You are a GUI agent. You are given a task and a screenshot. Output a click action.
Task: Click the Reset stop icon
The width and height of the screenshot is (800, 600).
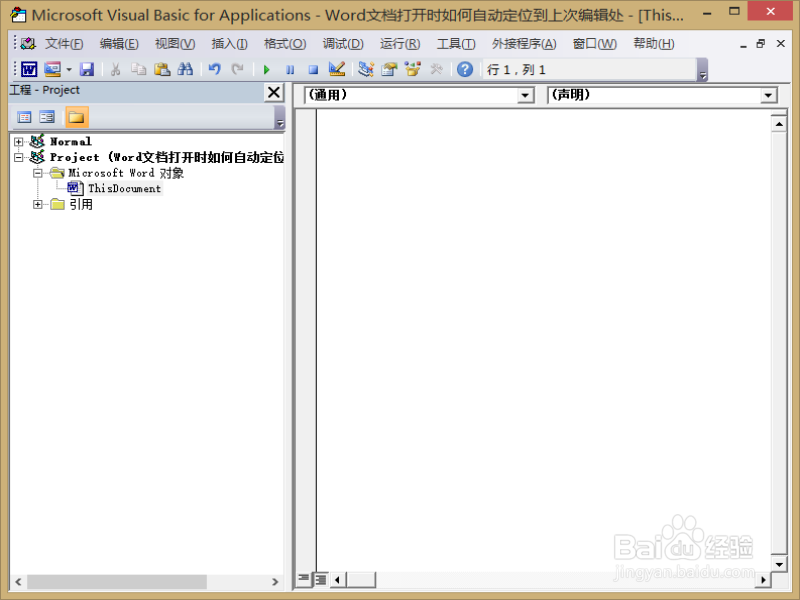tap(313, 69)
